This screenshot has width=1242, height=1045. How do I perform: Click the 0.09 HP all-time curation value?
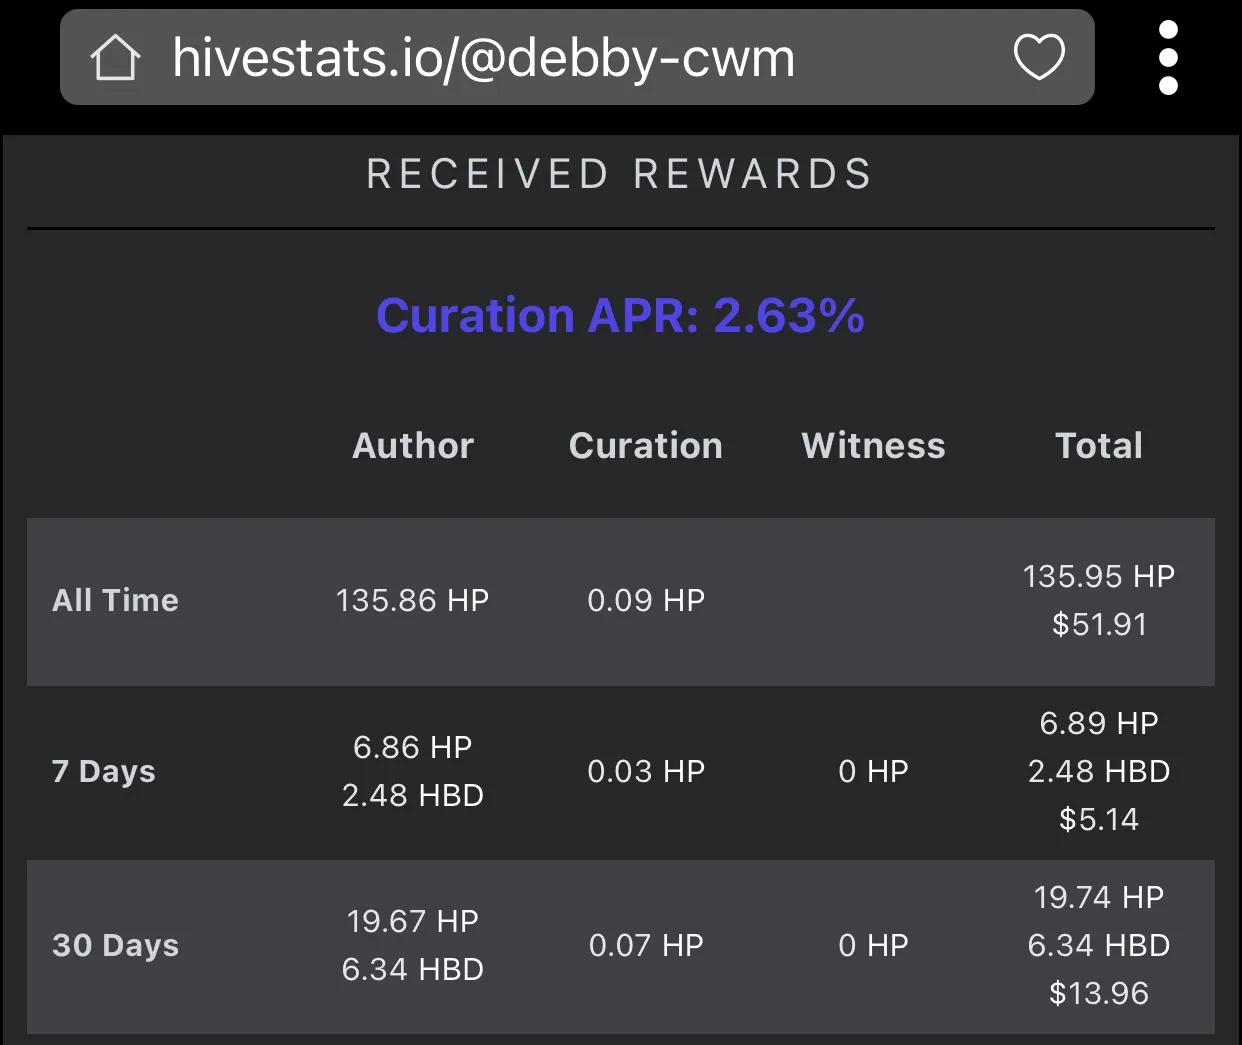[646, 600]
